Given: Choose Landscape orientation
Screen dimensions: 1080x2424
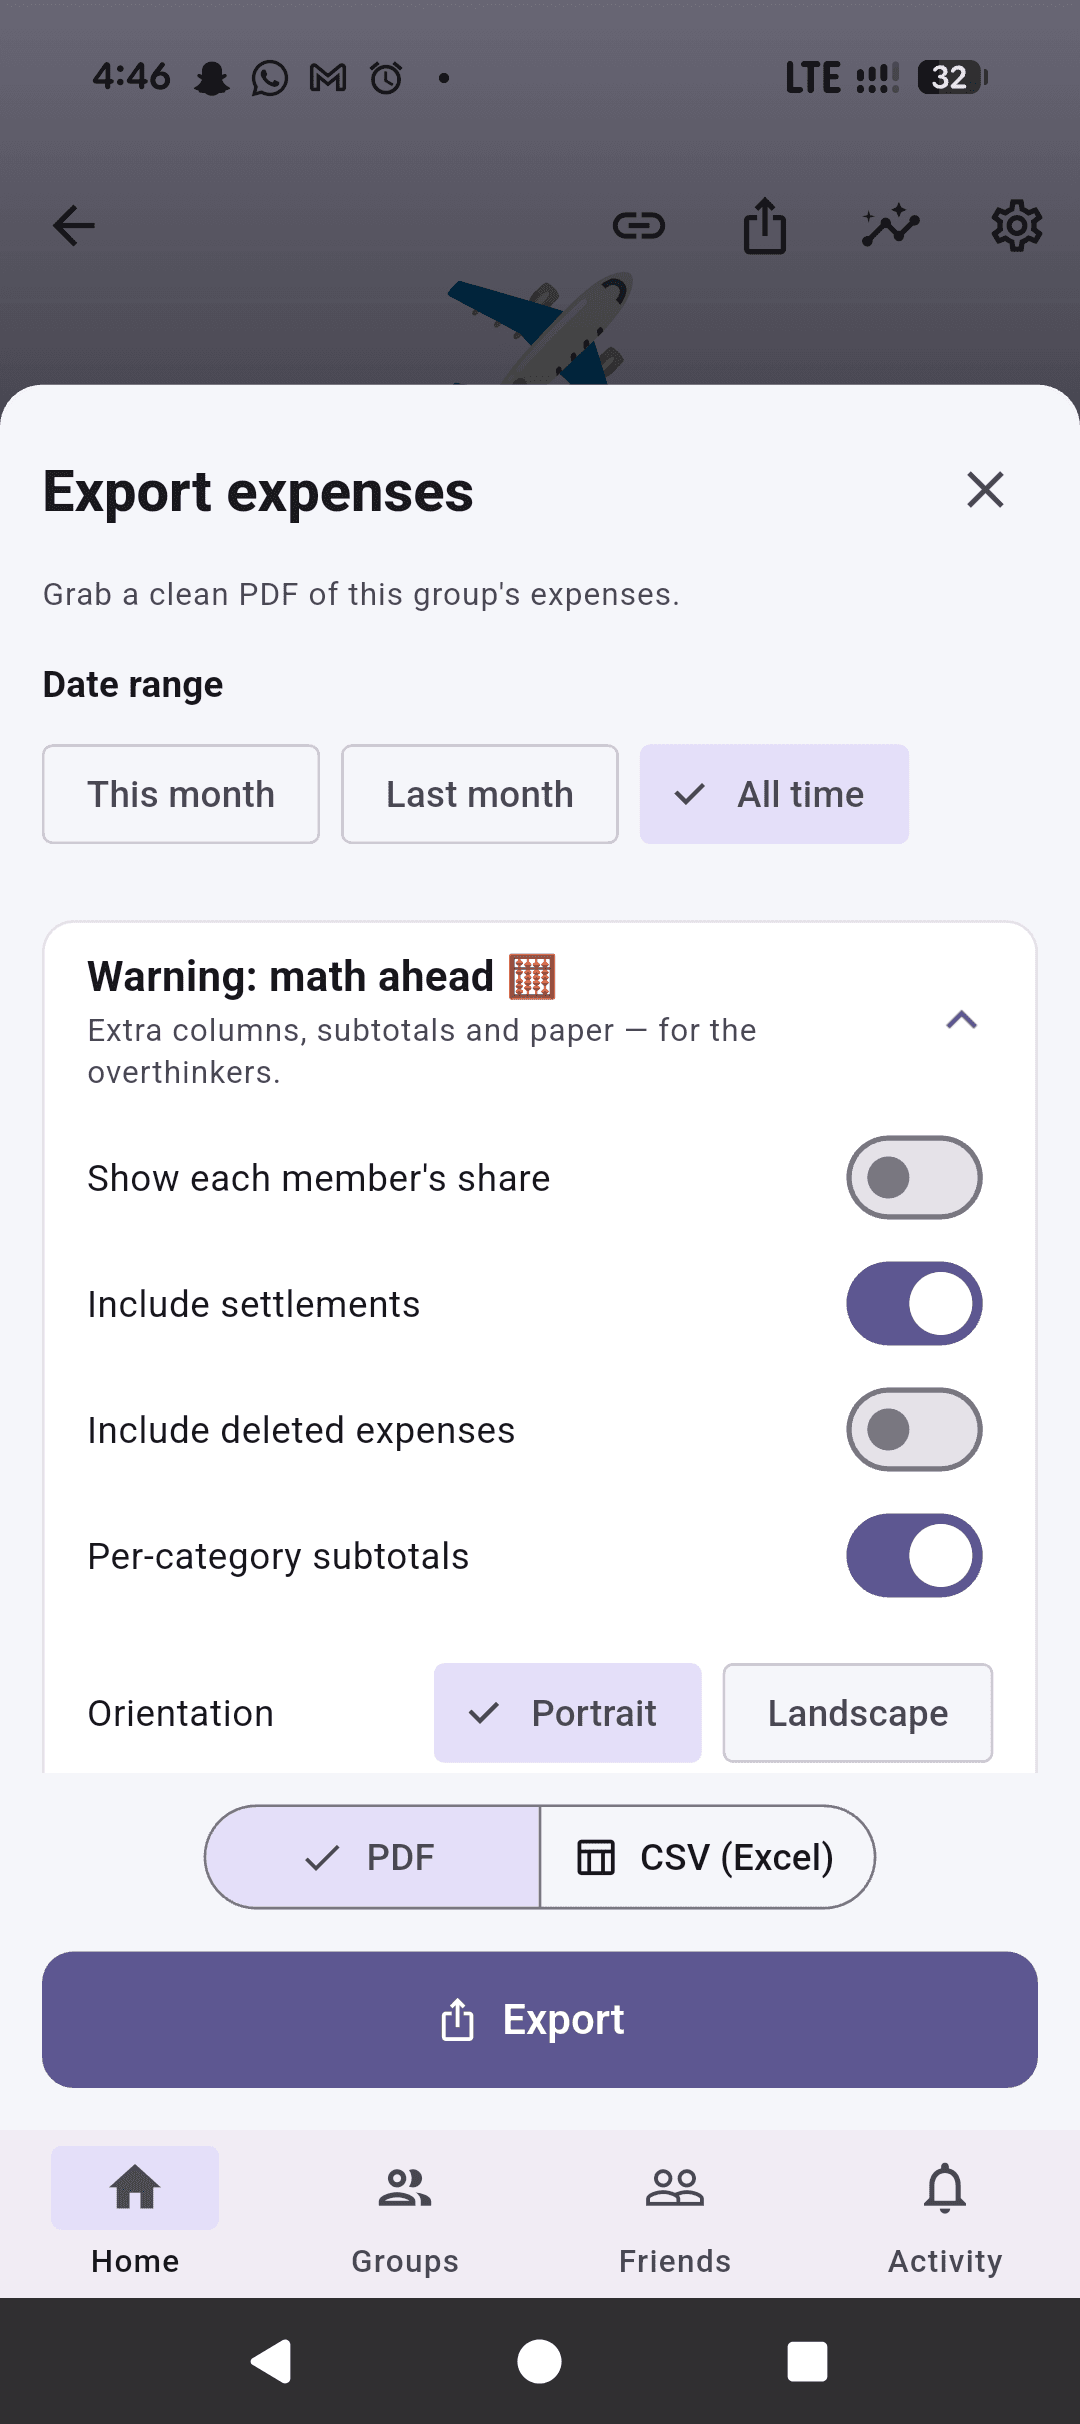Looking at the screenshot, I should tap(858, 1713).
